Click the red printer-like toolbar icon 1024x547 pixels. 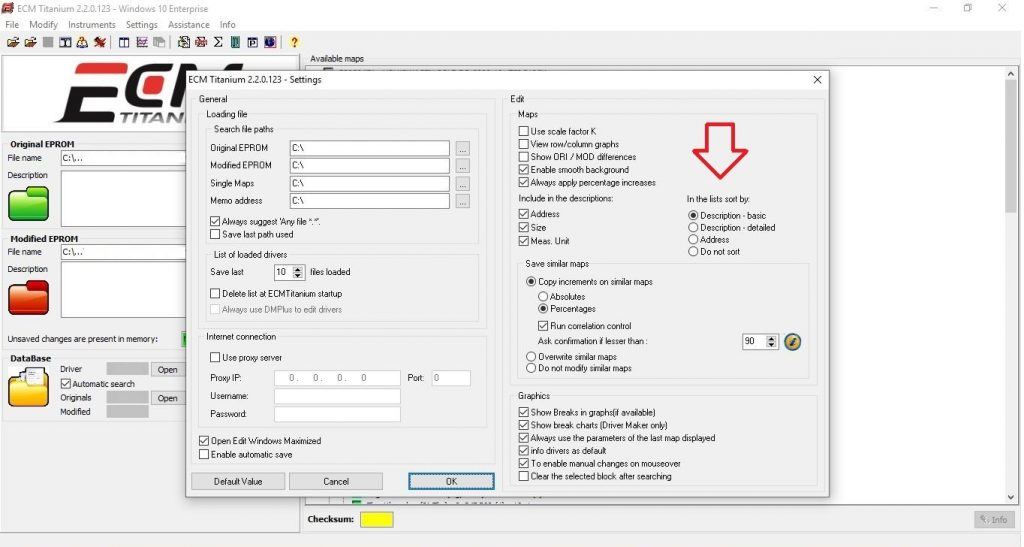[201, 42]
